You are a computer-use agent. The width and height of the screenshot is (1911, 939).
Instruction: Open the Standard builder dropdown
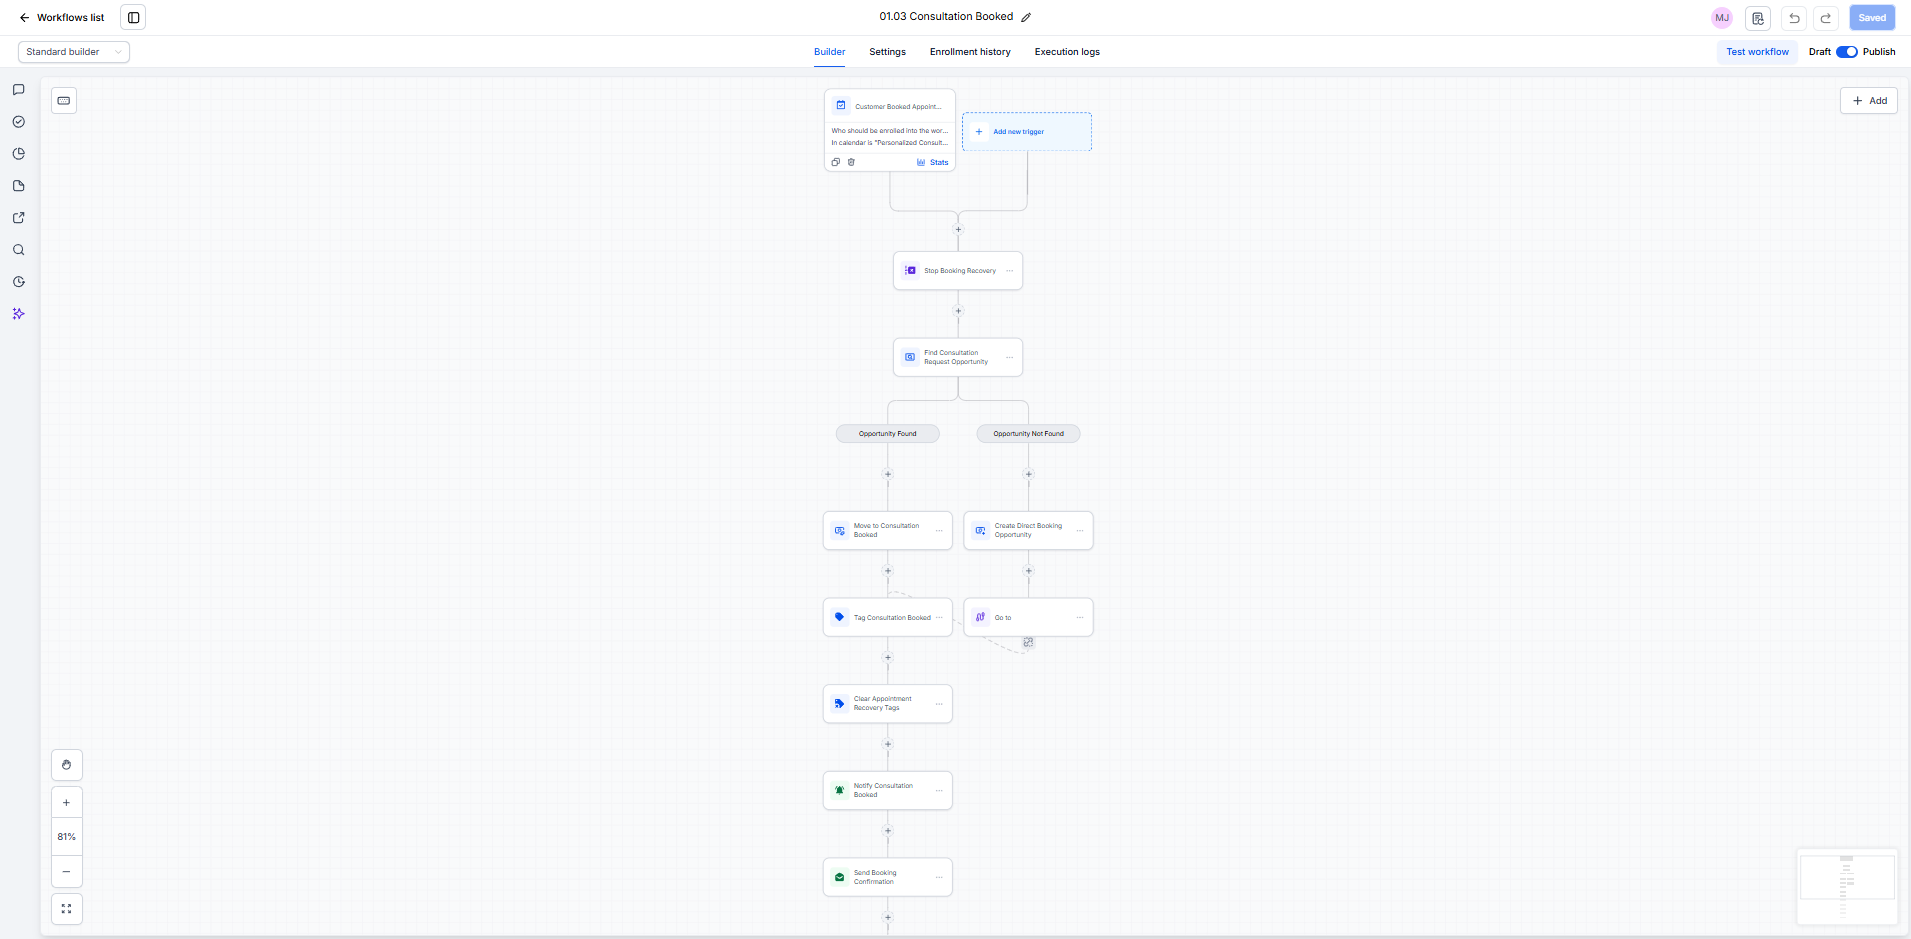[74, 52]
